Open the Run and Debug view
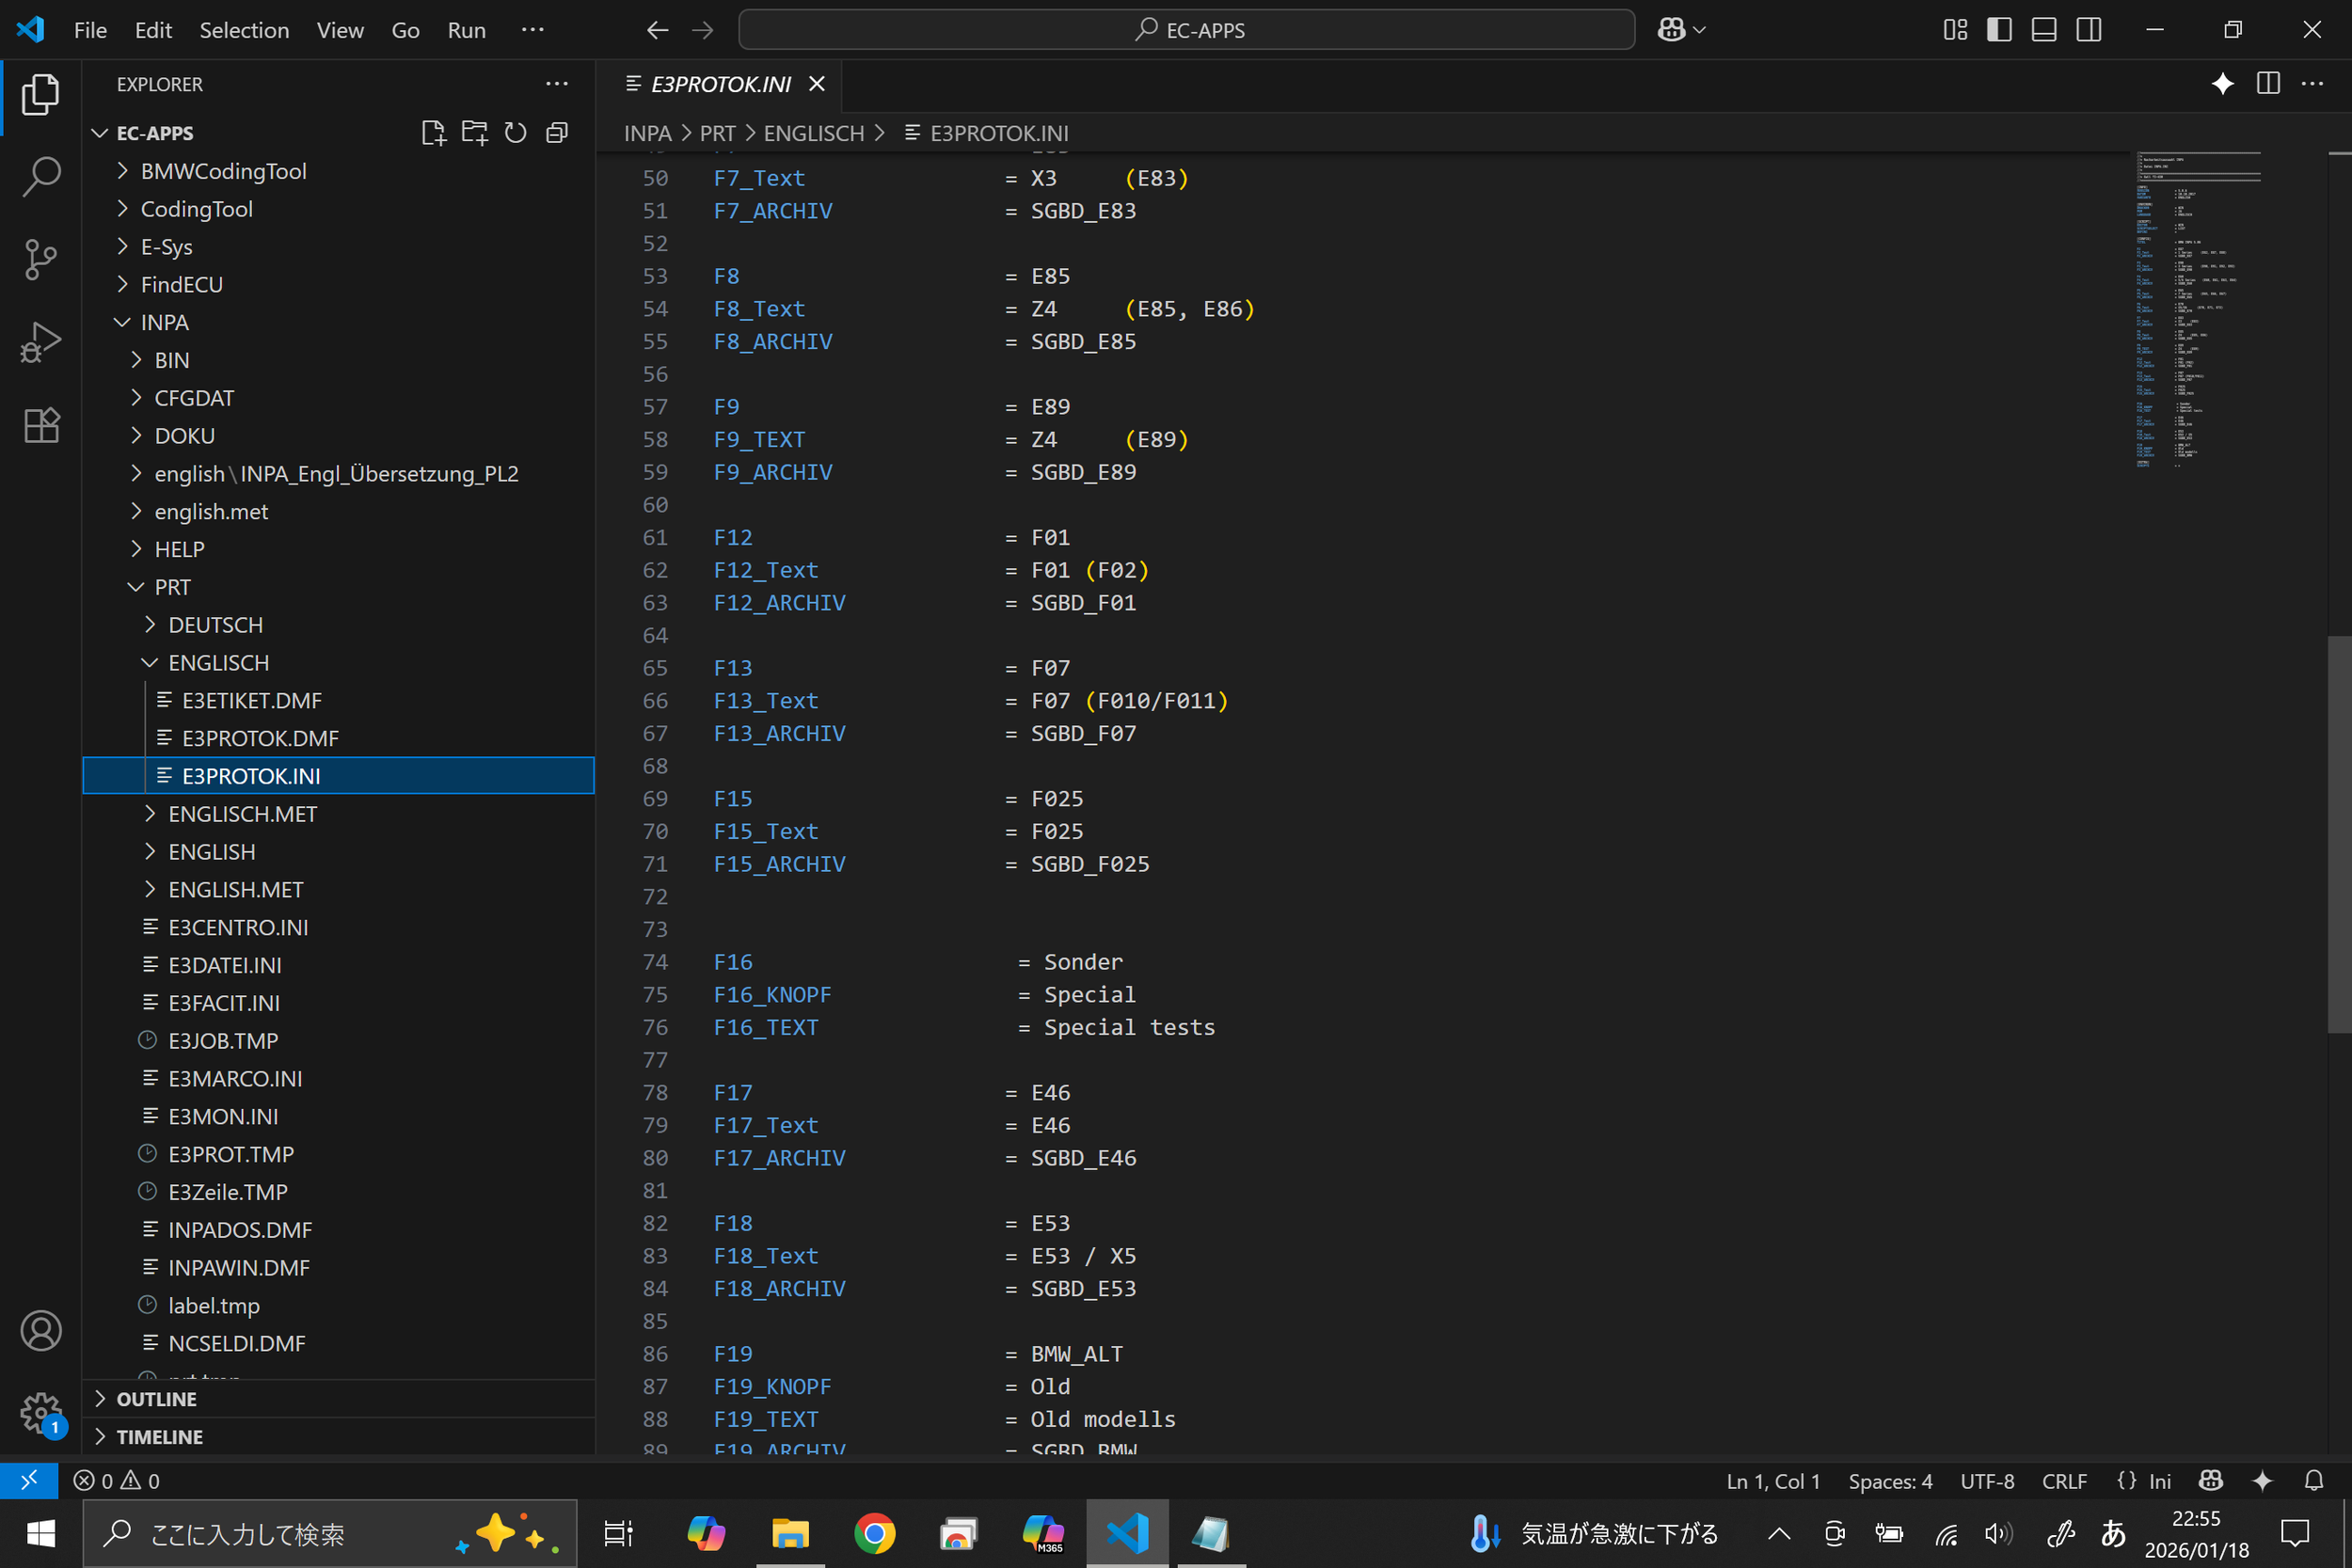This screenshot has height=1568, width=2352. click(x=40, y=342)
